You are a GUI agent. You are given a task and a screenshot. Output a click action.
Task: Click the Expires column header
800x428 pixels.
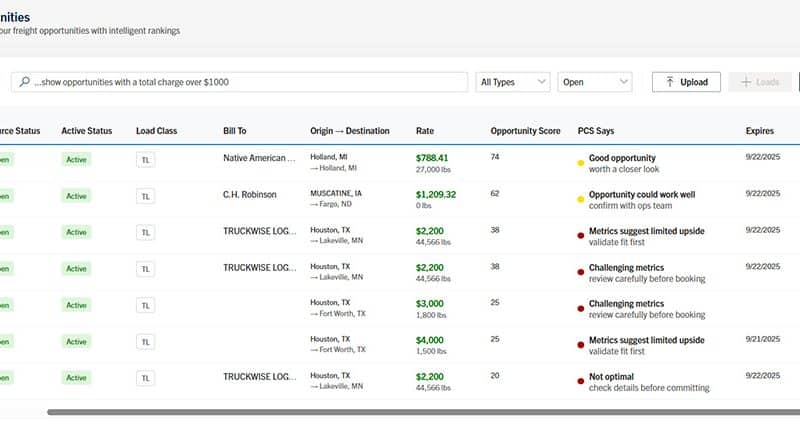pyautogui.click(x=759, y=131)
